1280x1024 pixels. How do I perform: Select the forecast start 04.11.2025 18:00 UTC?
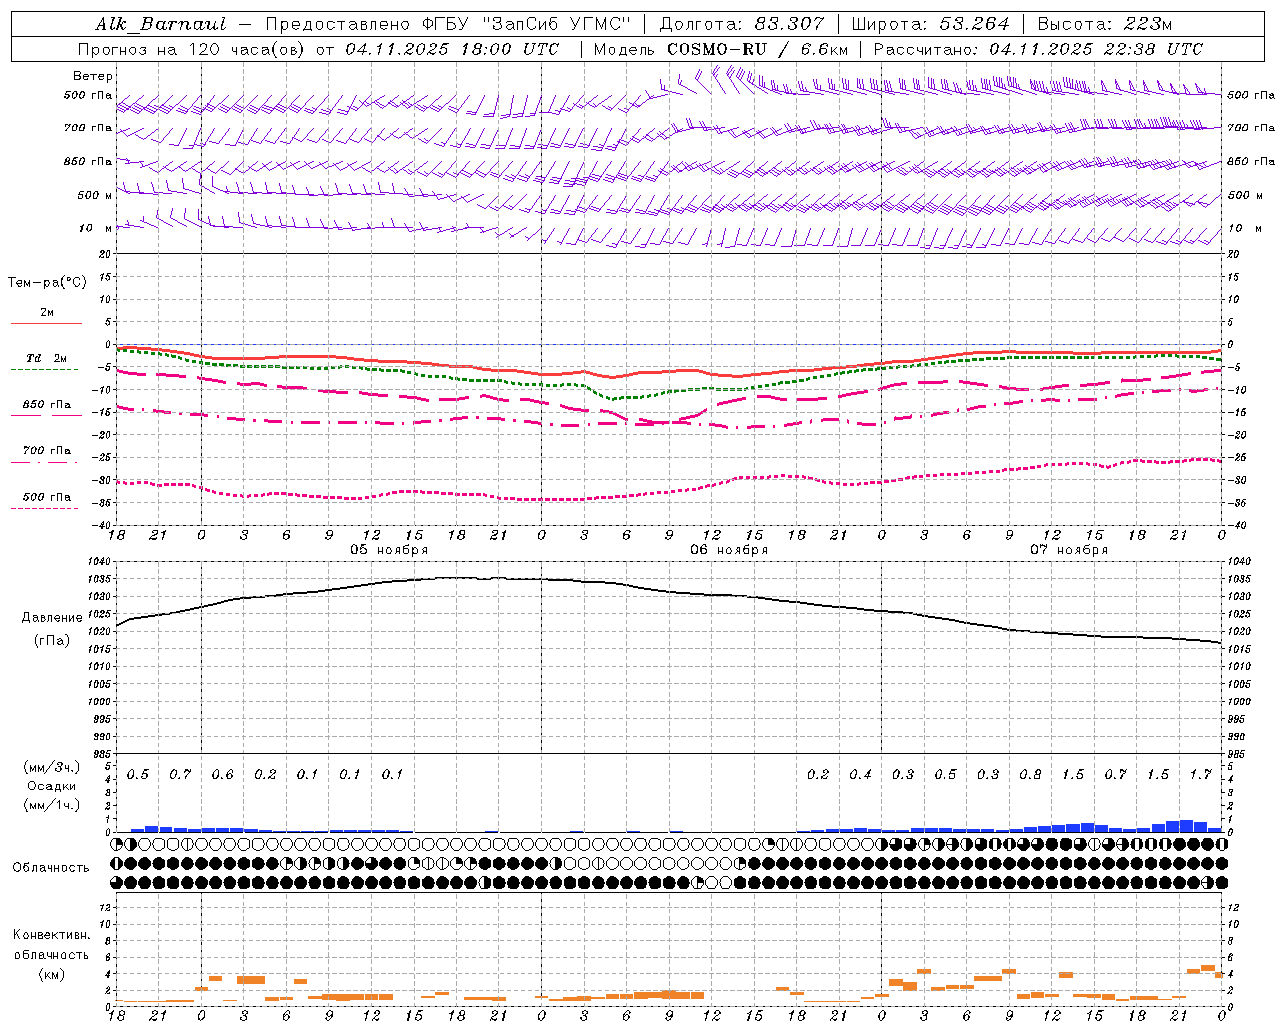[452, 49]
